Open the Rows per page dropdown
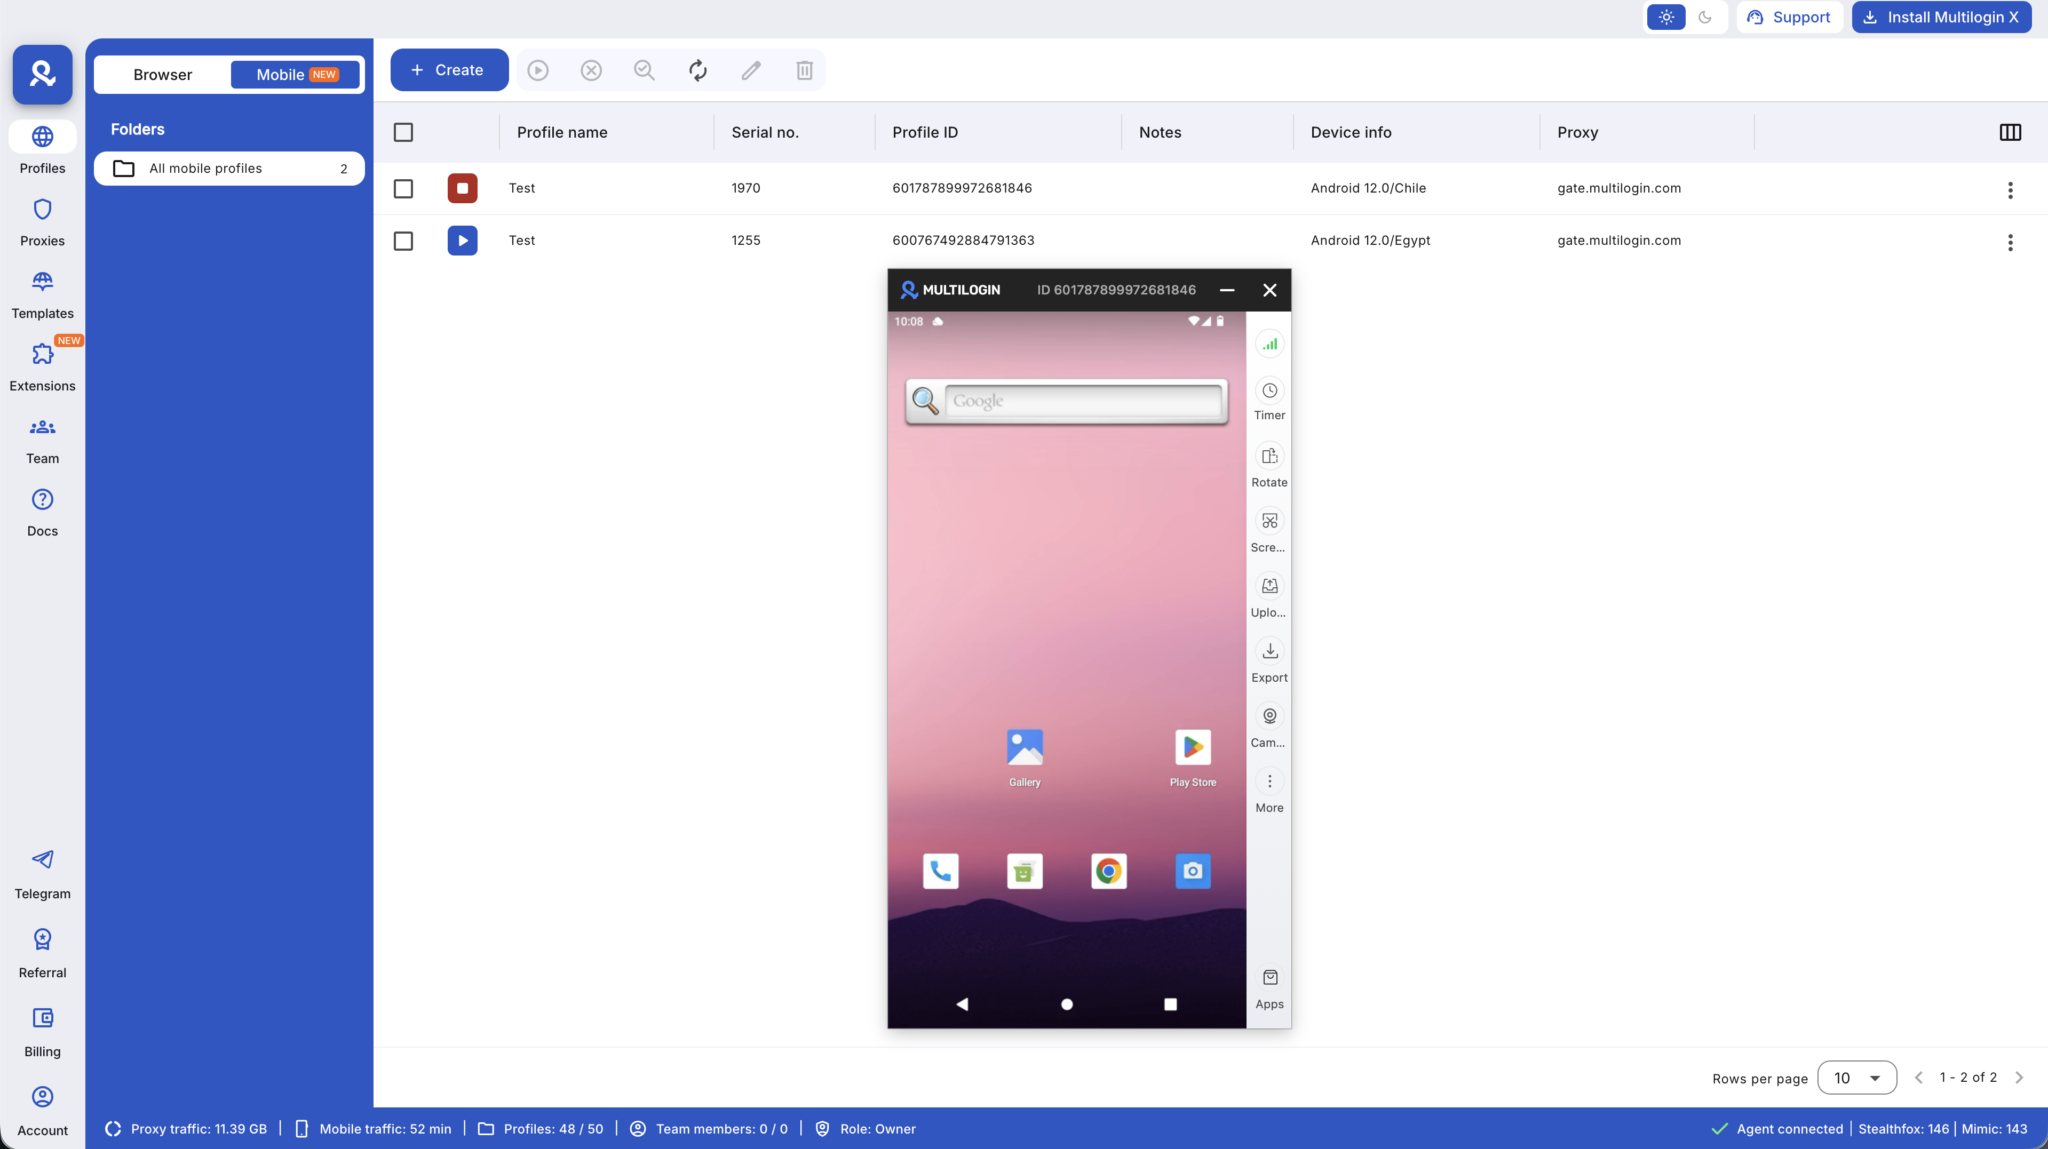This screenshot has height=1149, width=2048. point(1856,1078)
